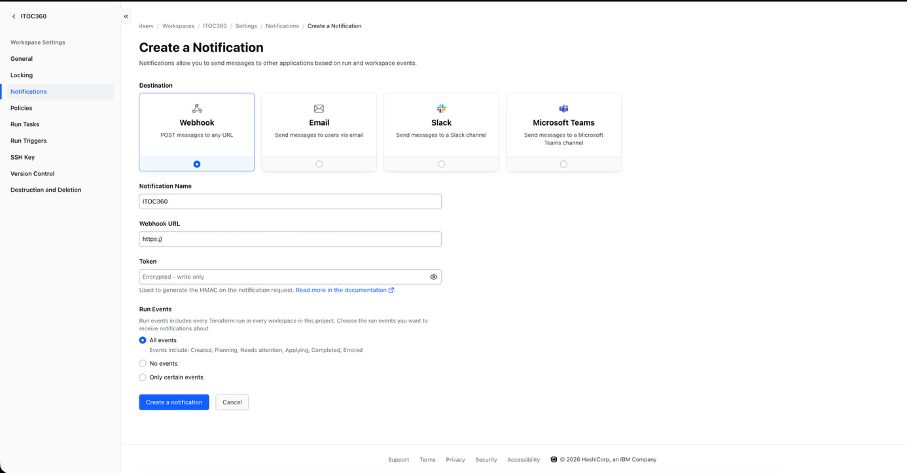Focus the Notification Name text field
Screen dimensions: 908x474
[290, 201]
